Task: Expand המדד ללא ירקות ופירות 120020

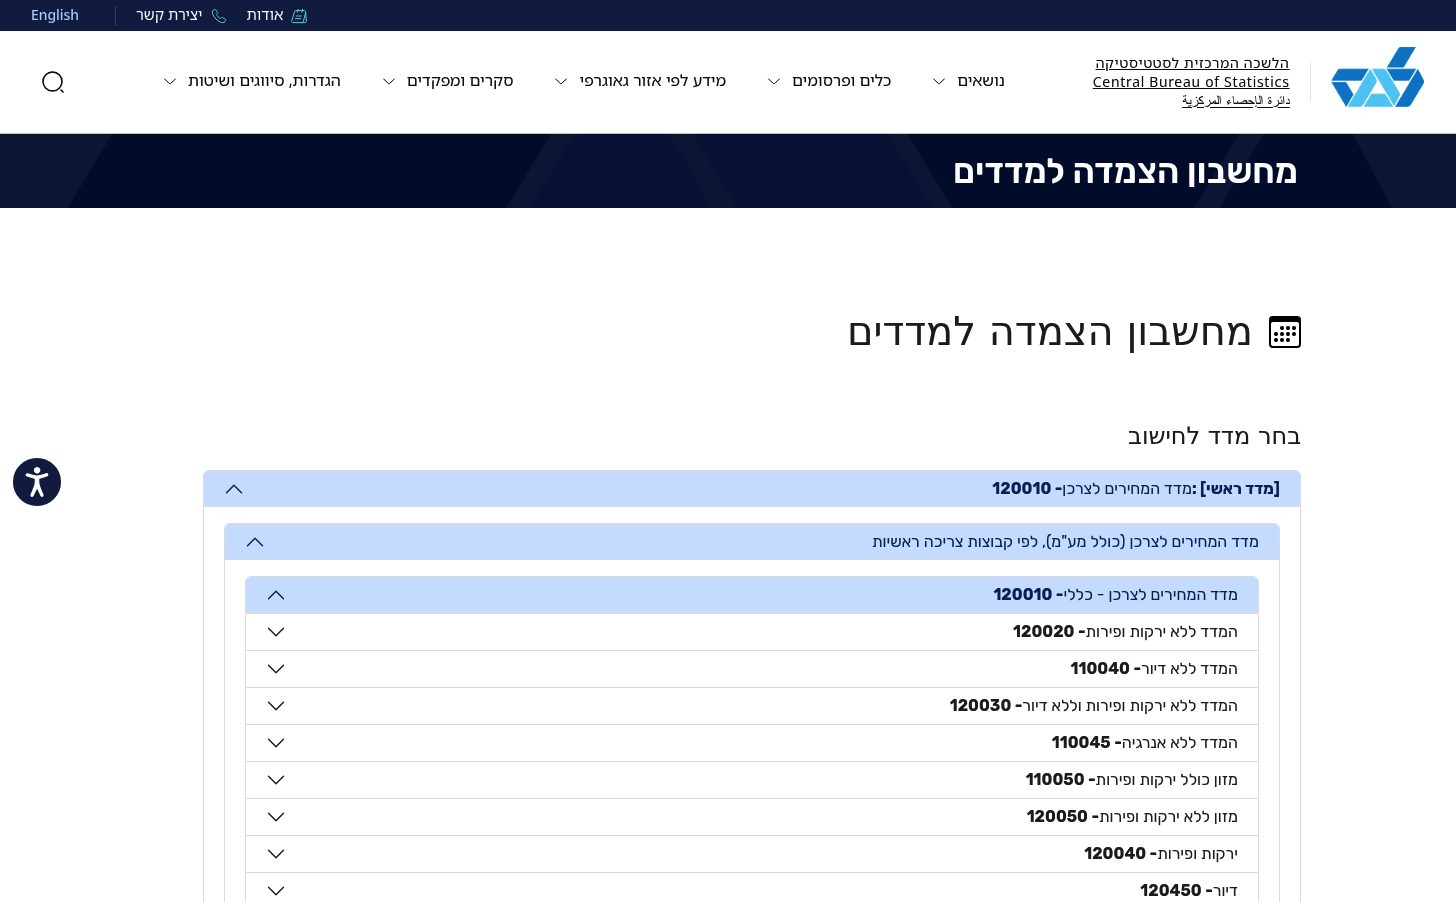Action: (752, 632)
